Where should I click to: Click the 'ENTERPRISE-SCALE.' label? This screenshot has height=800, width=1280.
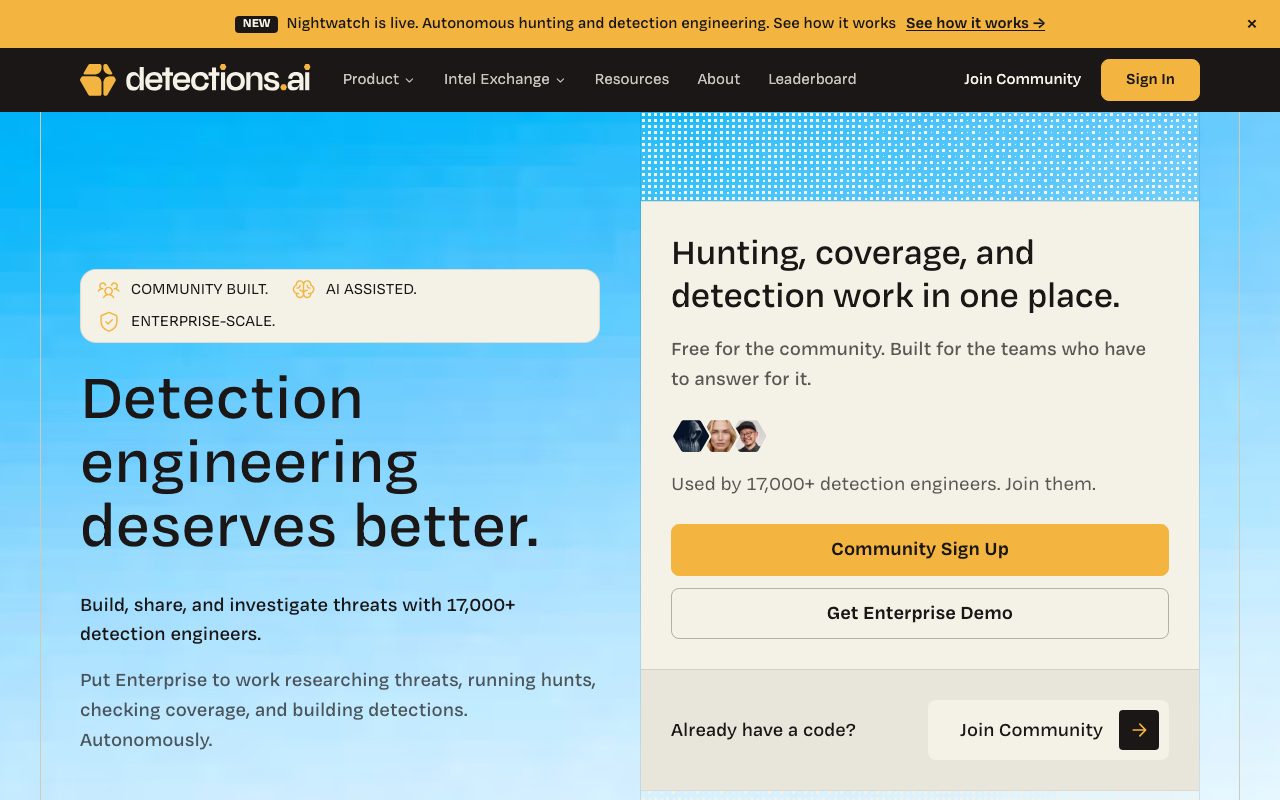203,322
